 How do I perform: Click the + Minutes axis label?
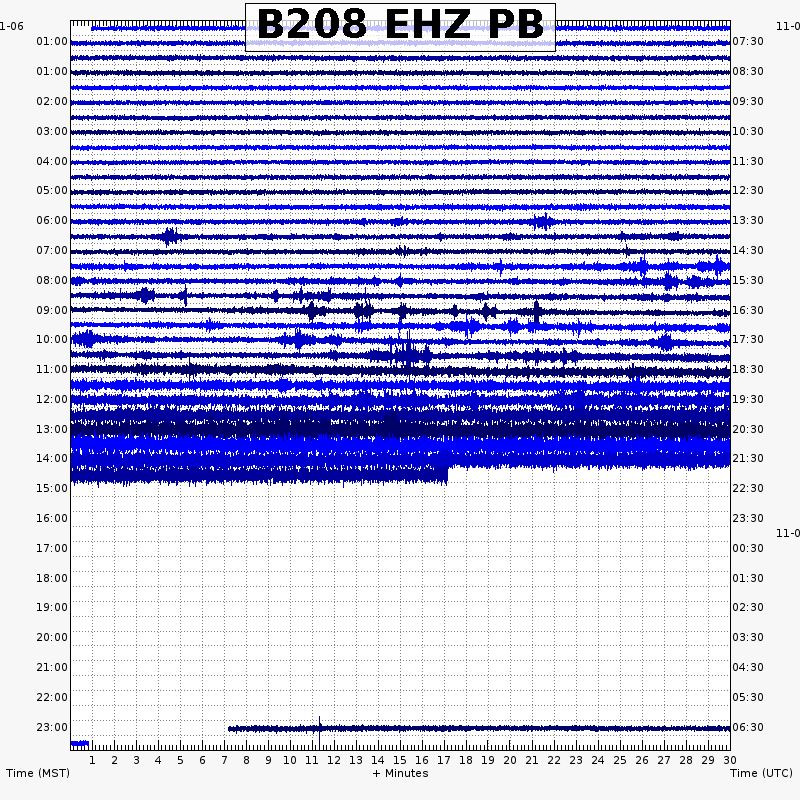coord(401,773)
